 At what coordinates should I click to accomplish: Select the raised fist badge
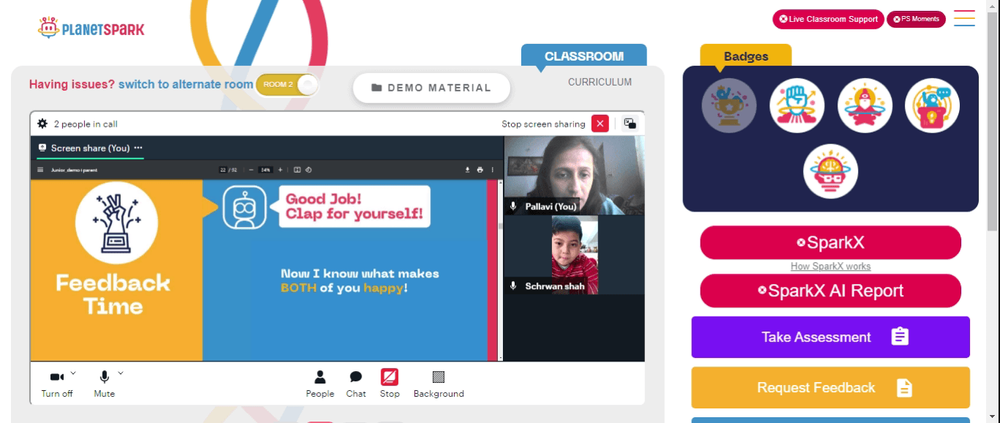click(x=797, y=105)
